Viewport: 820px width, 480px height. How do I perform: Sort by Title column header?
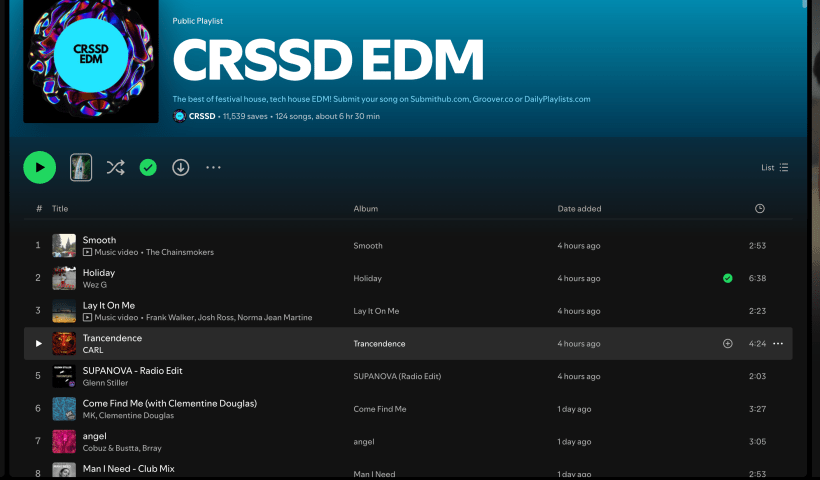[60, 208]
